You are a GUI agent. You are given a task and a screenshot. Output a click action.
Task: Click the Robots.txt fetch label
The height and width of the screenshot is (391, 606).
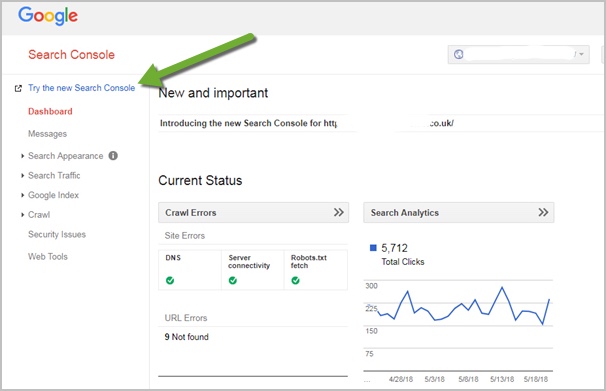308,262
